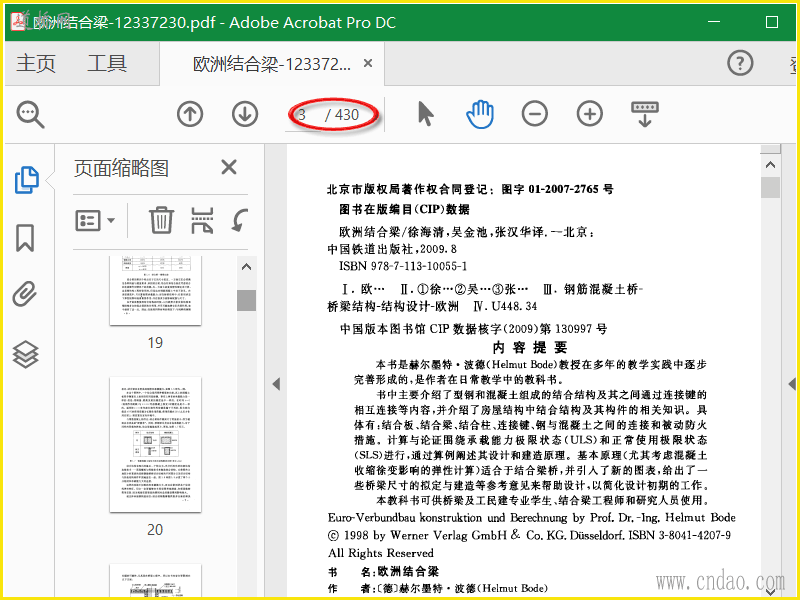Open the Help question mark icon
The height and width of the screenshot is (600, 800).
click(x=740, y=63)
